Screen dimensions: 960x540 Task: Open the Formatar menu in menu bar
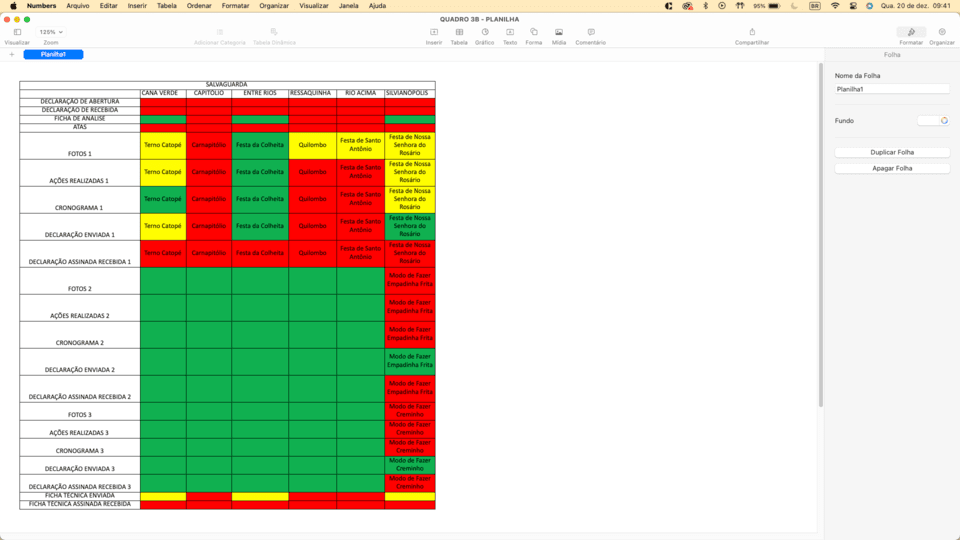click(235, 6)
